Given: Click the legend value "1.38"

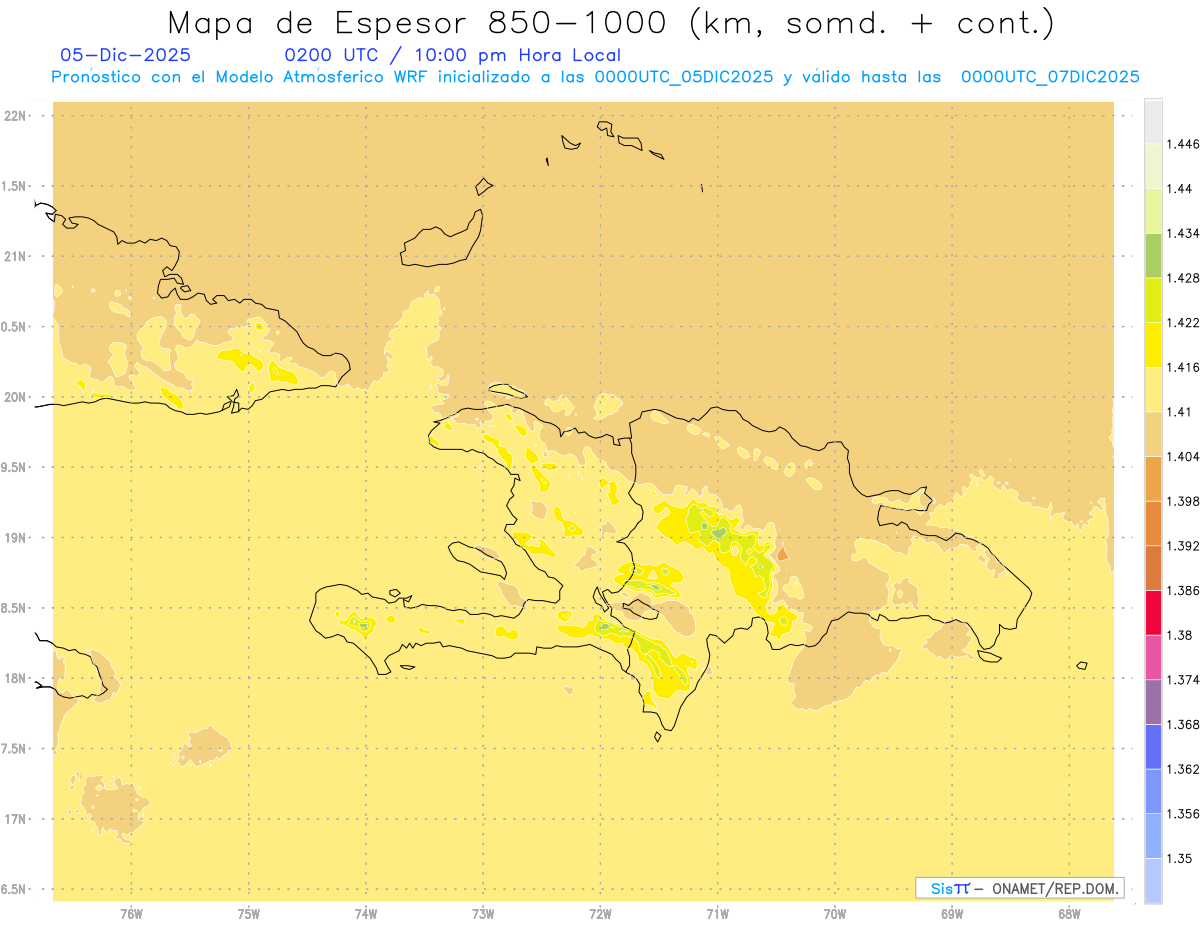Looking at the screenshot, I should 1179,635.
